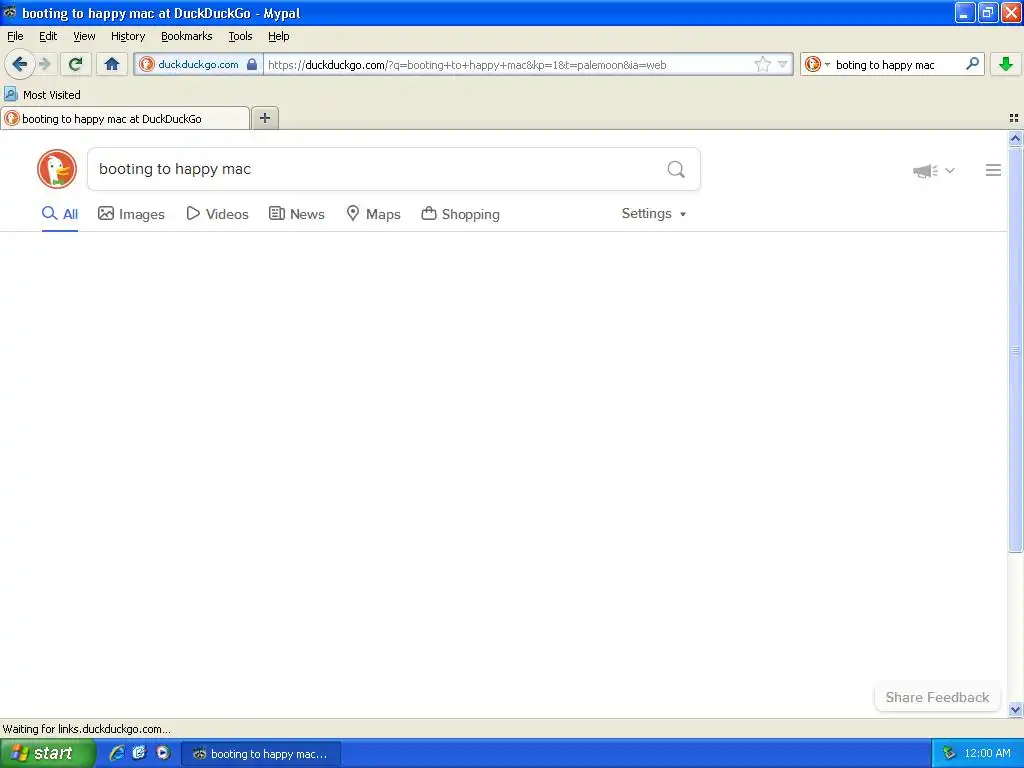This screenshot has height=768, width=1024.
Task: Open the DuckDuckGo hamburger menu
Action: 993,170
